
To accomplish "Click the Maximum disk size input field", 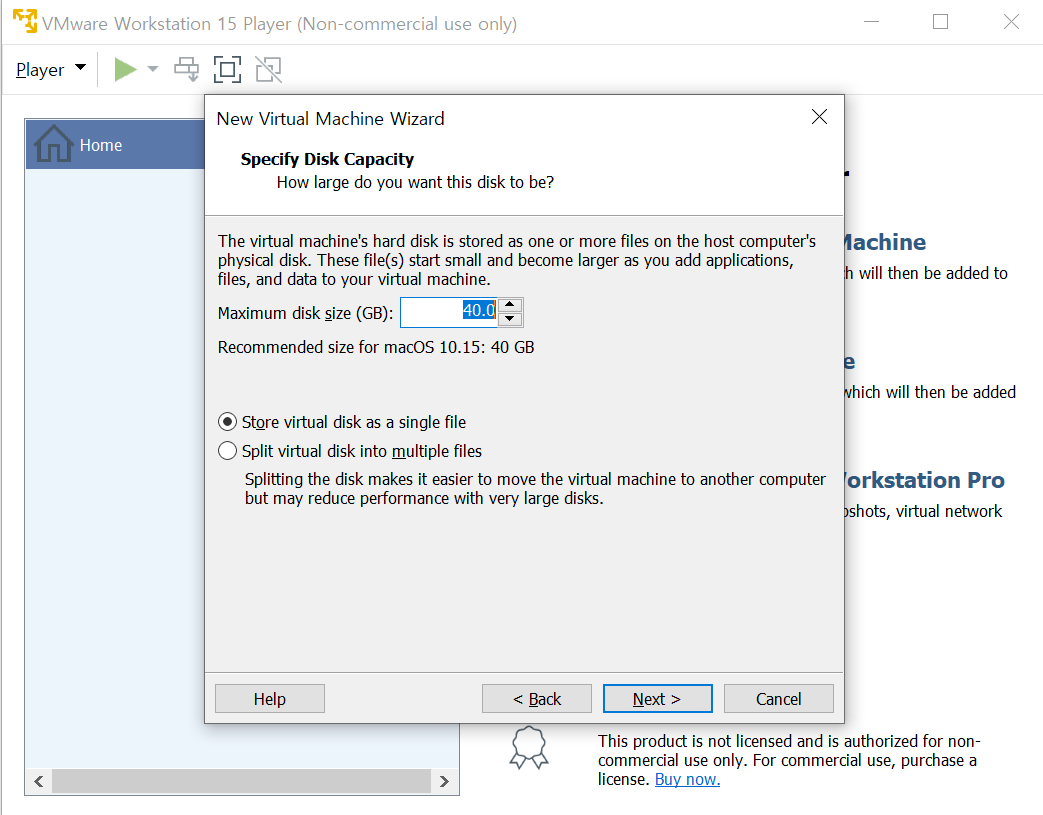I will [x=448, y=312].
